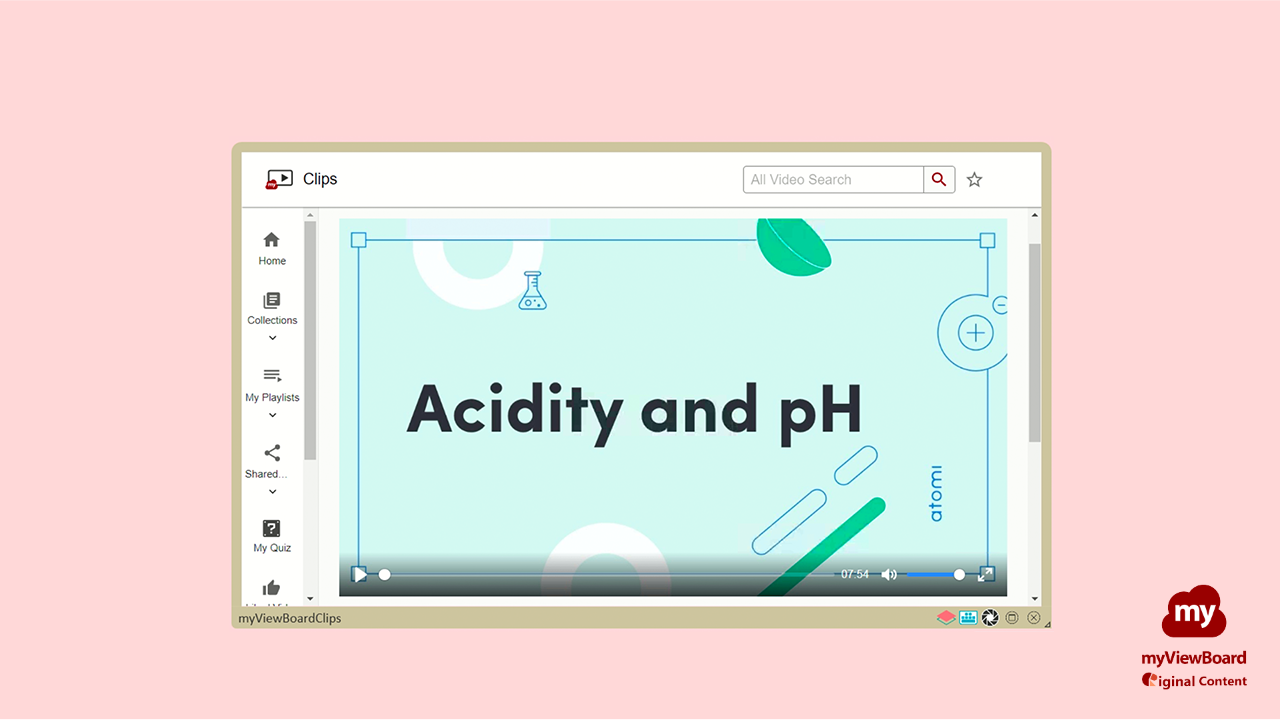Toggle the on-screen keyboard icon

968,618
